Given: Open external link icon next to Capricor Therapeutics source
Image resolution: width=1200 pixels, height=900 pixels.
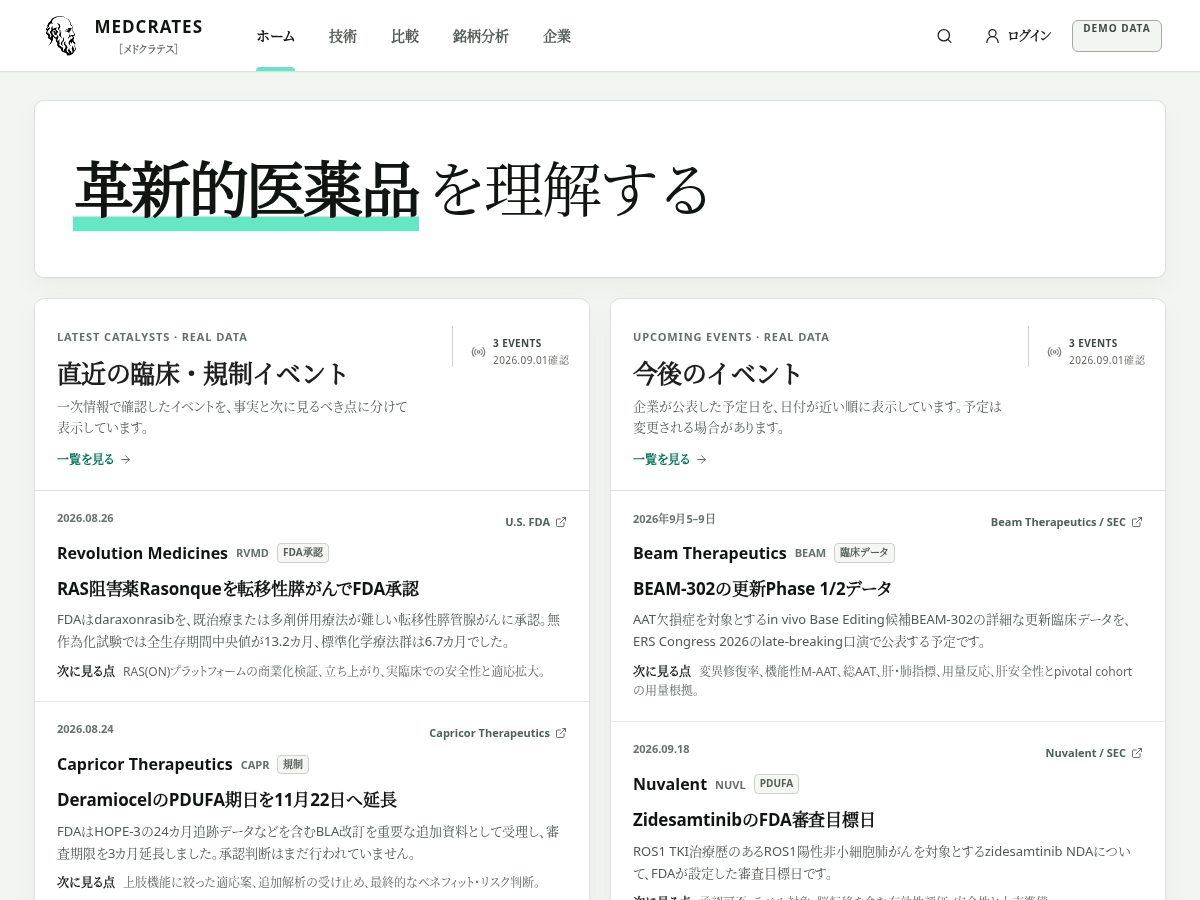Looking at the screenshot, I should [561, 733].
